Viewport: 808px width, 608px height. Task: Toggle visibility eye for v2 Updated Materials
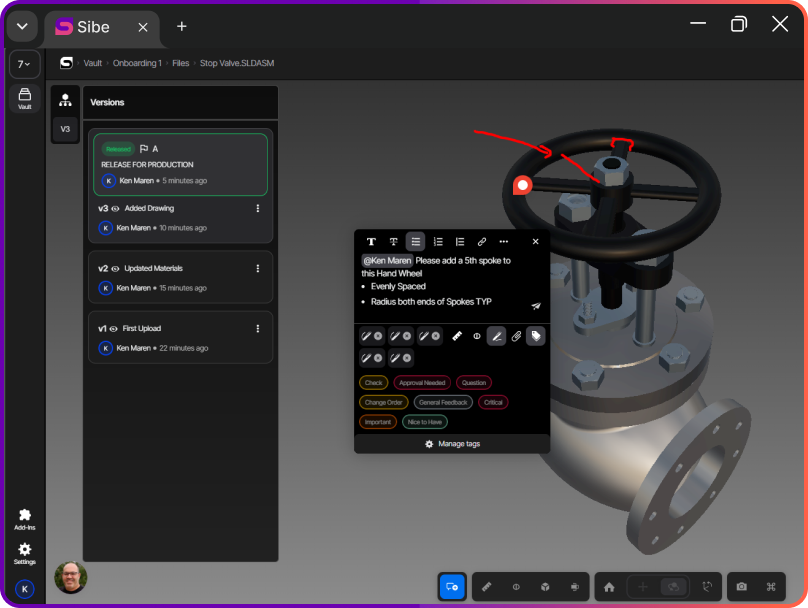point(115,268)
